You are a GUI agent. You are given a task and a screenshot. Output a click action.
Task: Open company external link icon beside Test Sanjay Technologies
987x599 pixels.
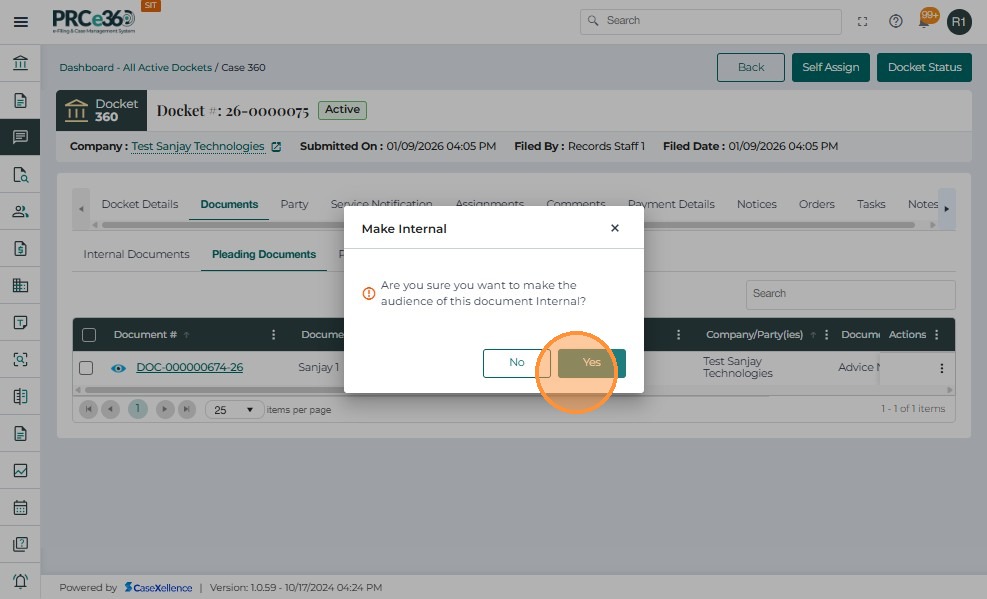point(276,147)
